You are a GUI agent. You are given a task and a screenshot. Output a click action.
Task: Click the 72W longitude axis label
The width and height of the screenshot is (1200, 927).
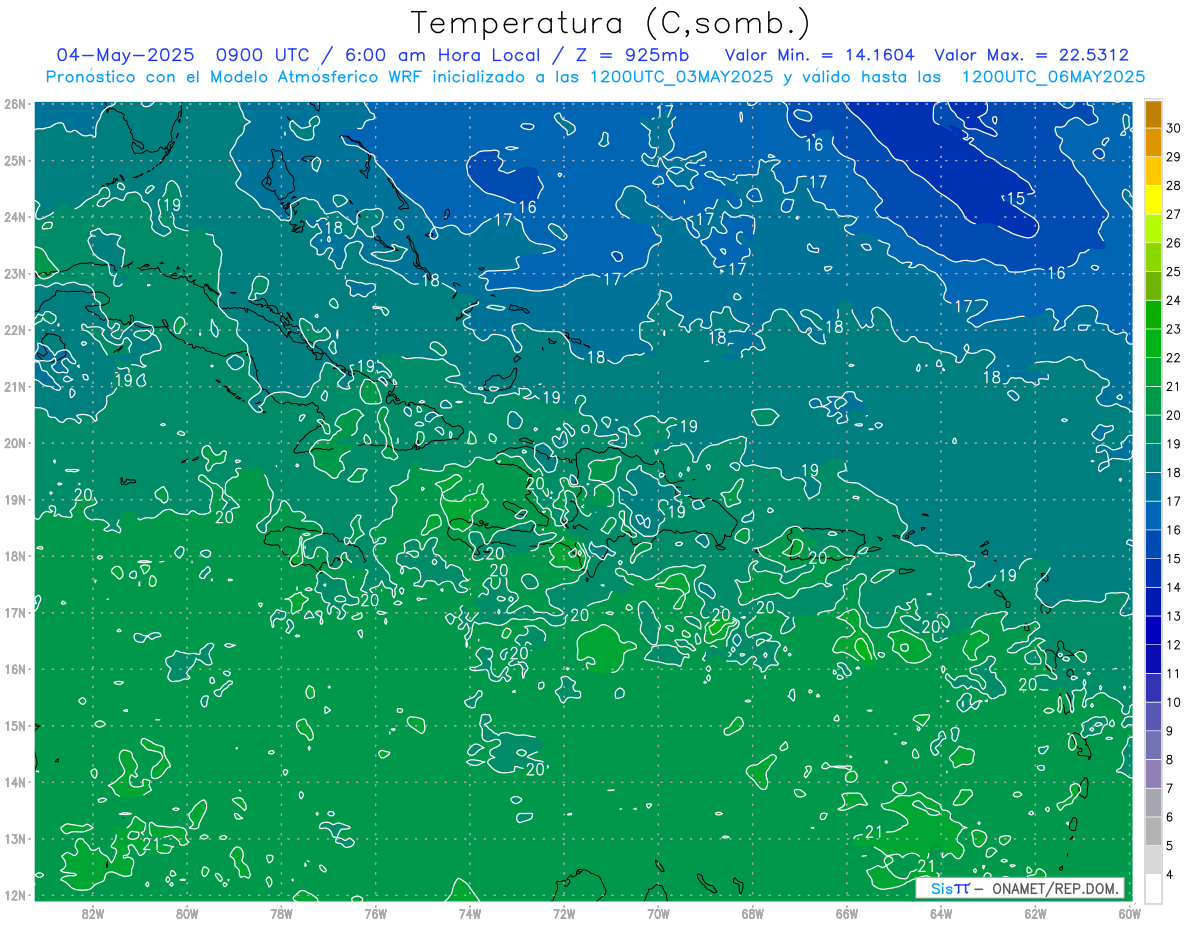coord(564,912)
